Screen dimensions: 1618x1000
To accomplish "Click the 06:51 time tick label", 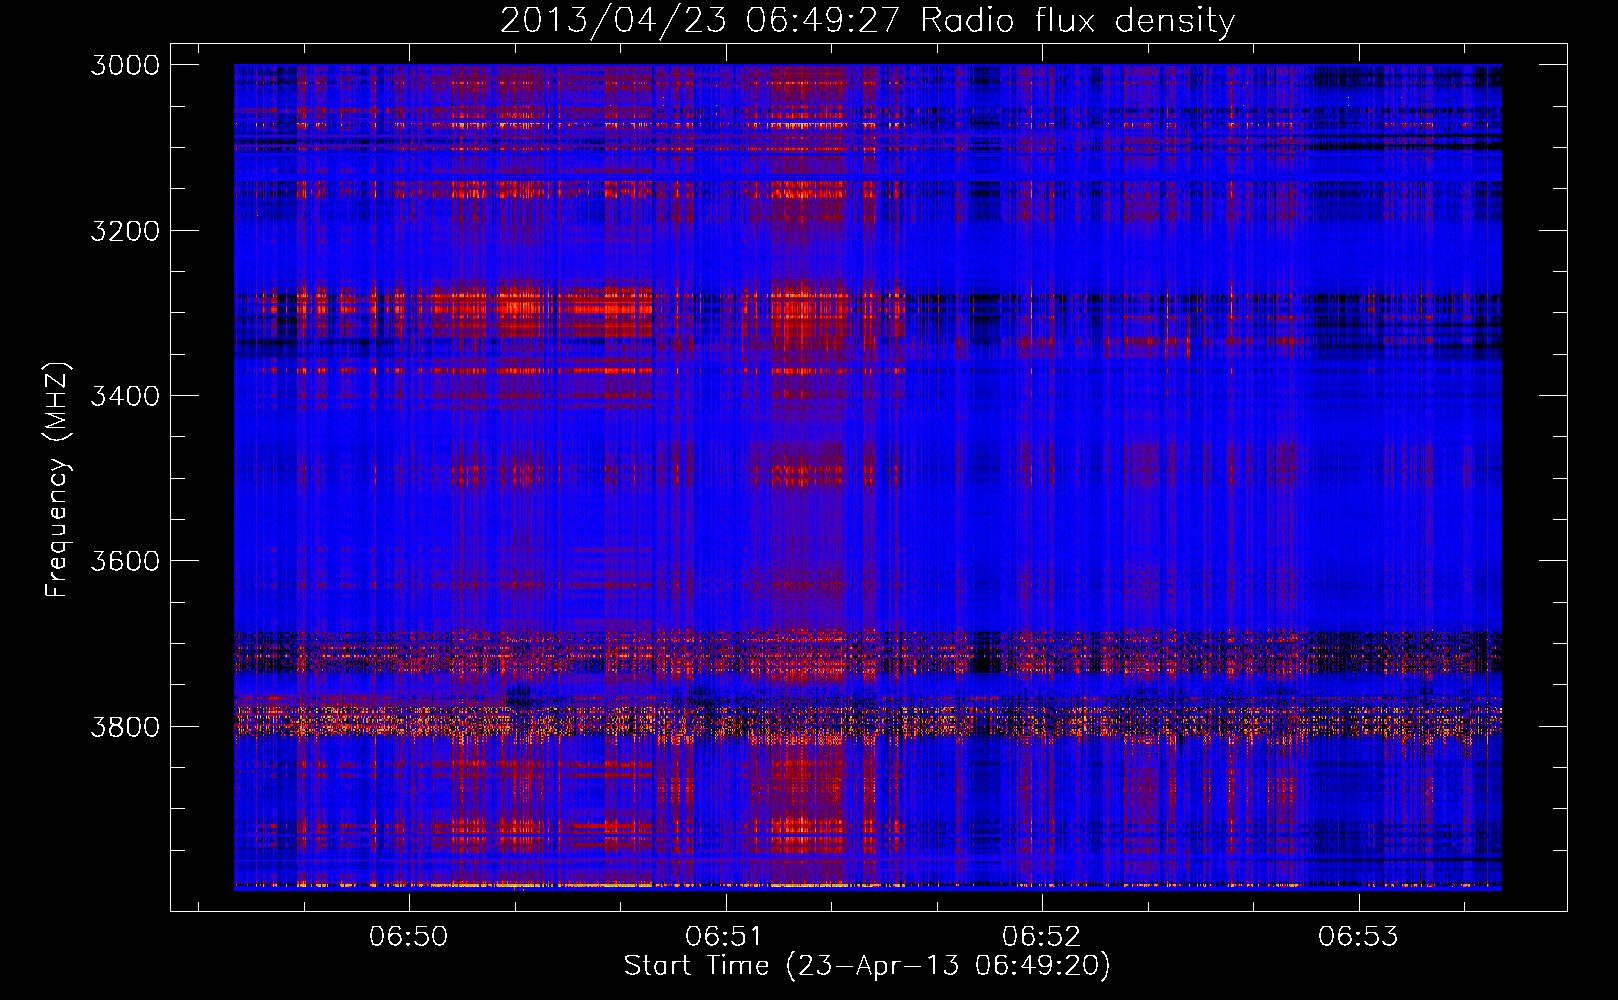I will tap(725, 937).
